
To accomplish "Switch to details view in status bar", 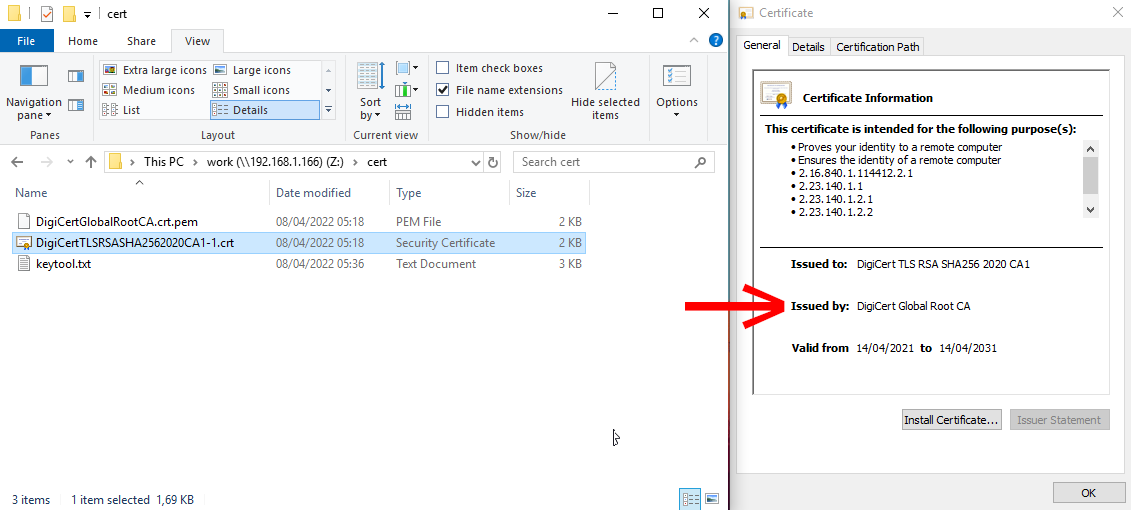I will point(690,498).
